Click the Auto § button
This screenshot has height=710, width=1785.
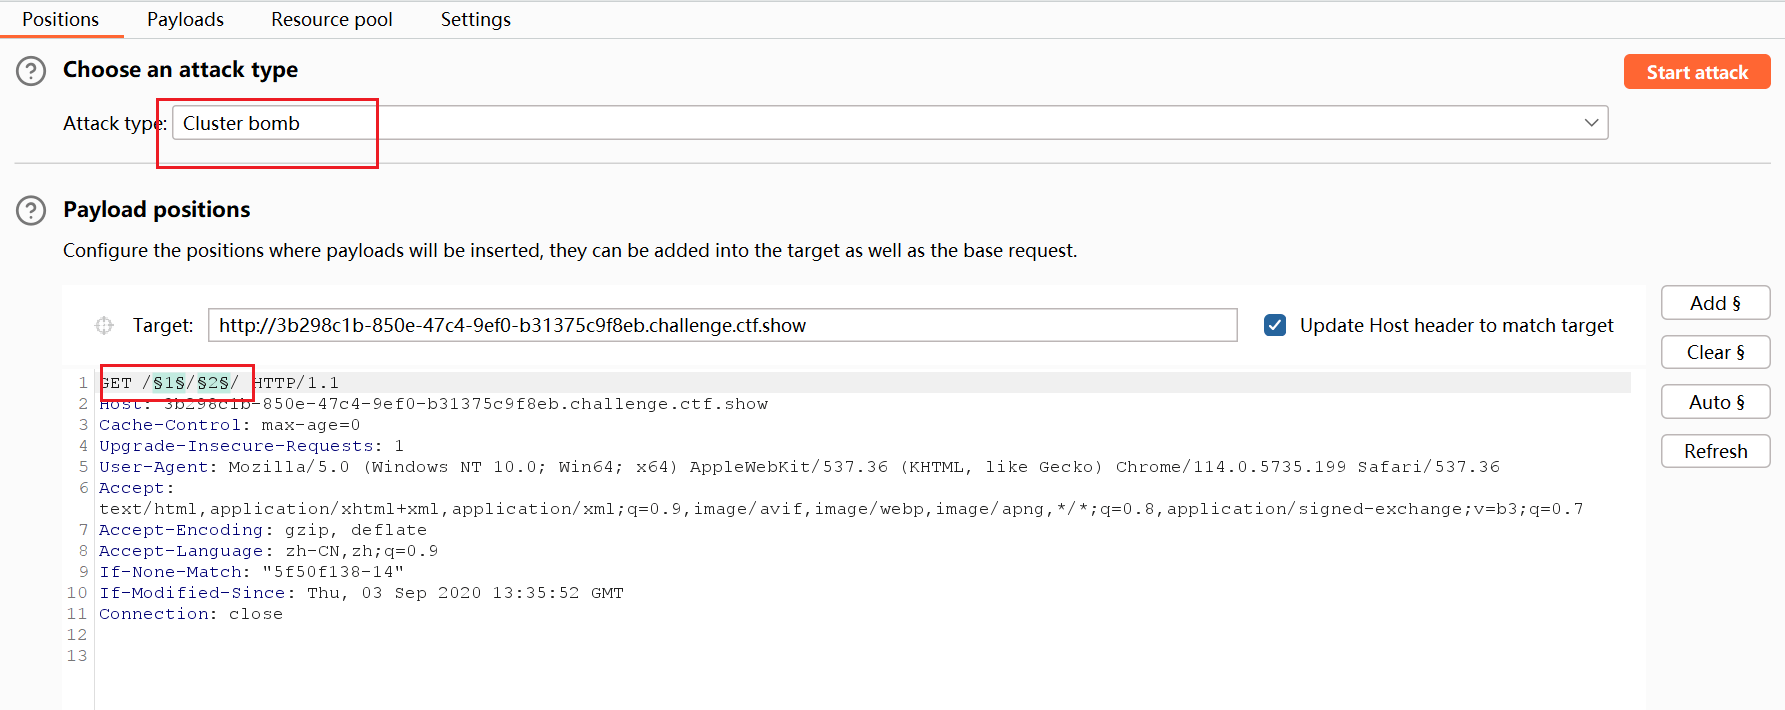(x=1715, y=402)
